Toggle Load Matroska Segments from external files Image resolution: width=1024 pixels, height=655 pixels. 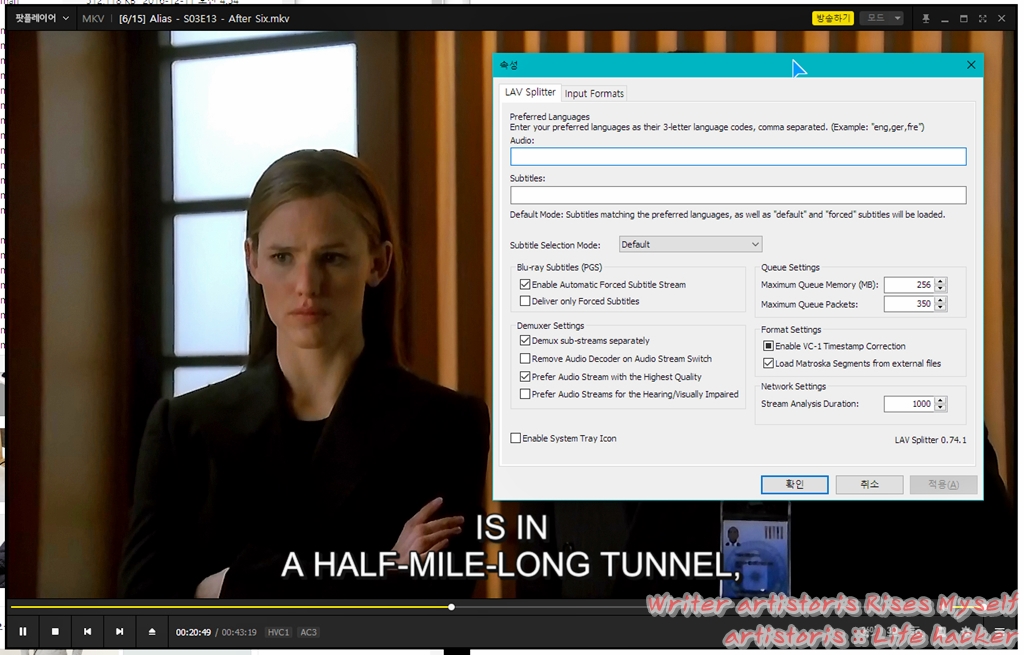769,364
